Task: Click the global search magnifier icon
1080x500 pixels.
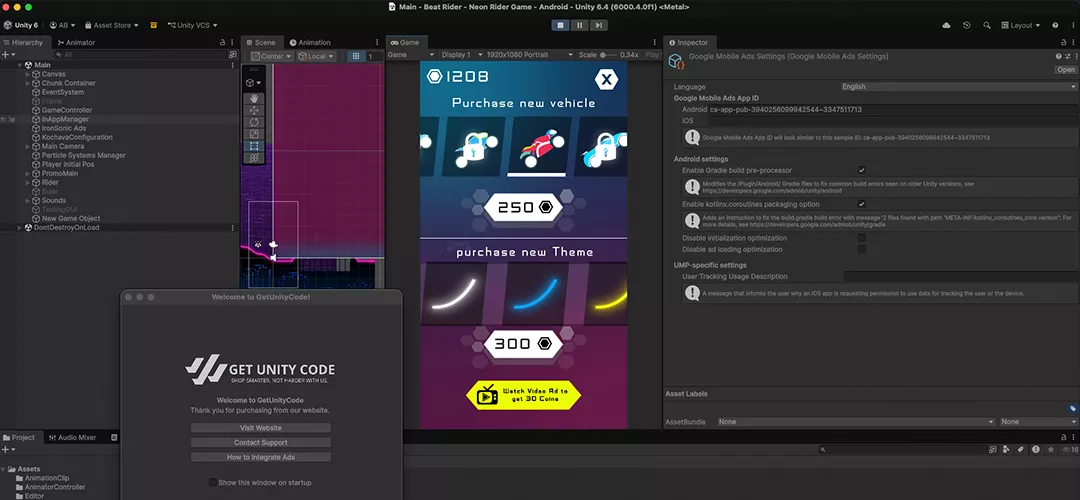Action: (987, 25)
